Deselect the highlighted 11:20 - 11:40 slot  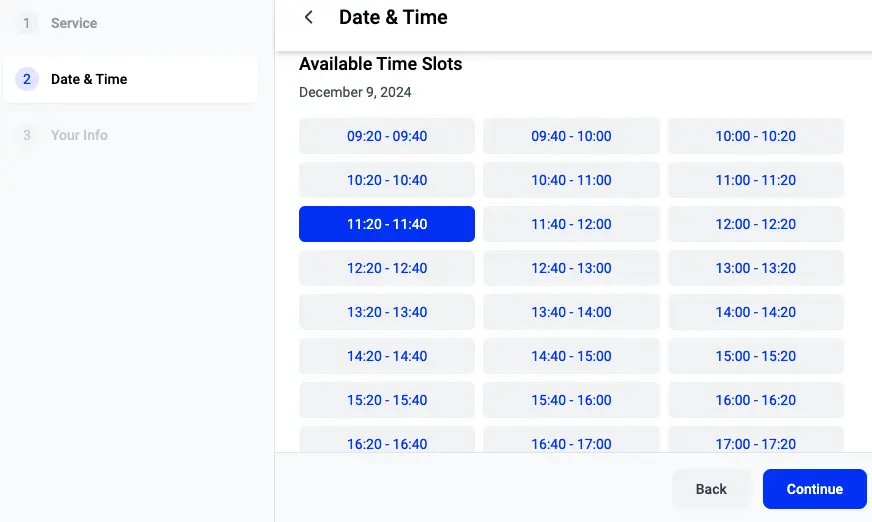[387, 224]
